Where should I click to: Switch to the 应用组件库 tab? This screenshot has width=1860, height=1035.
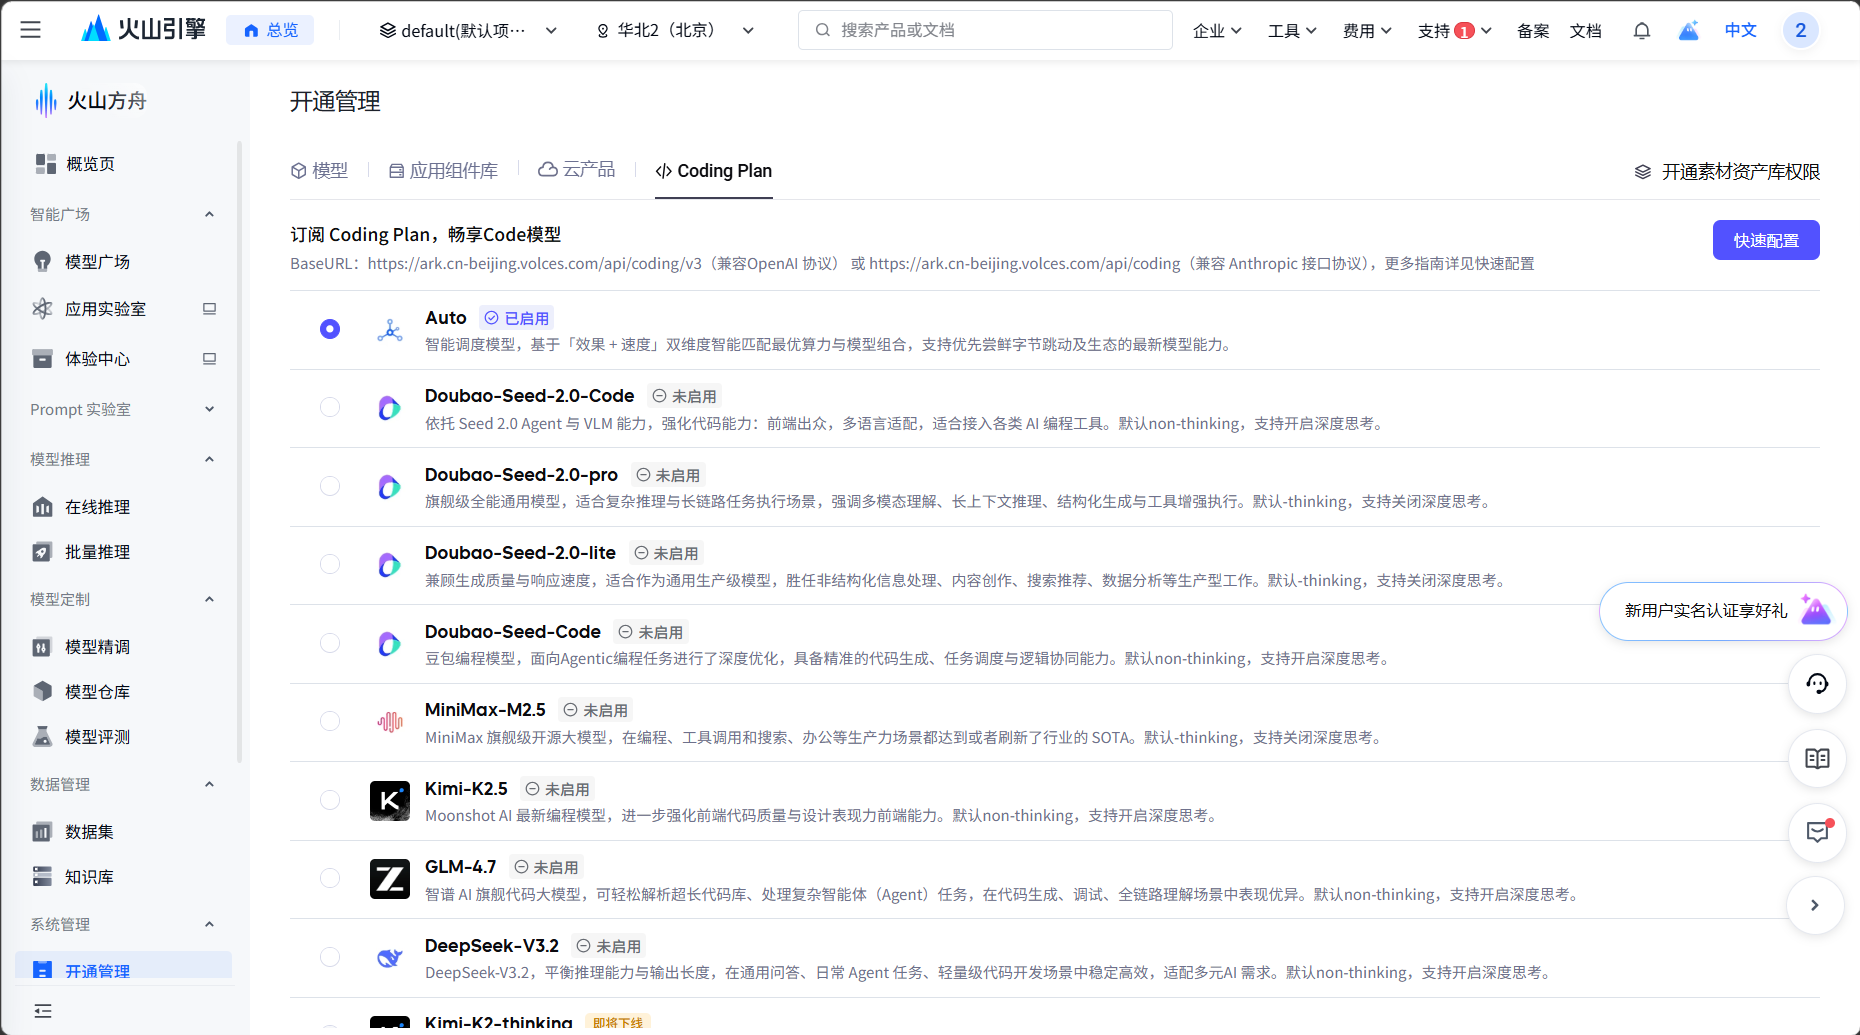click(443, 171)
